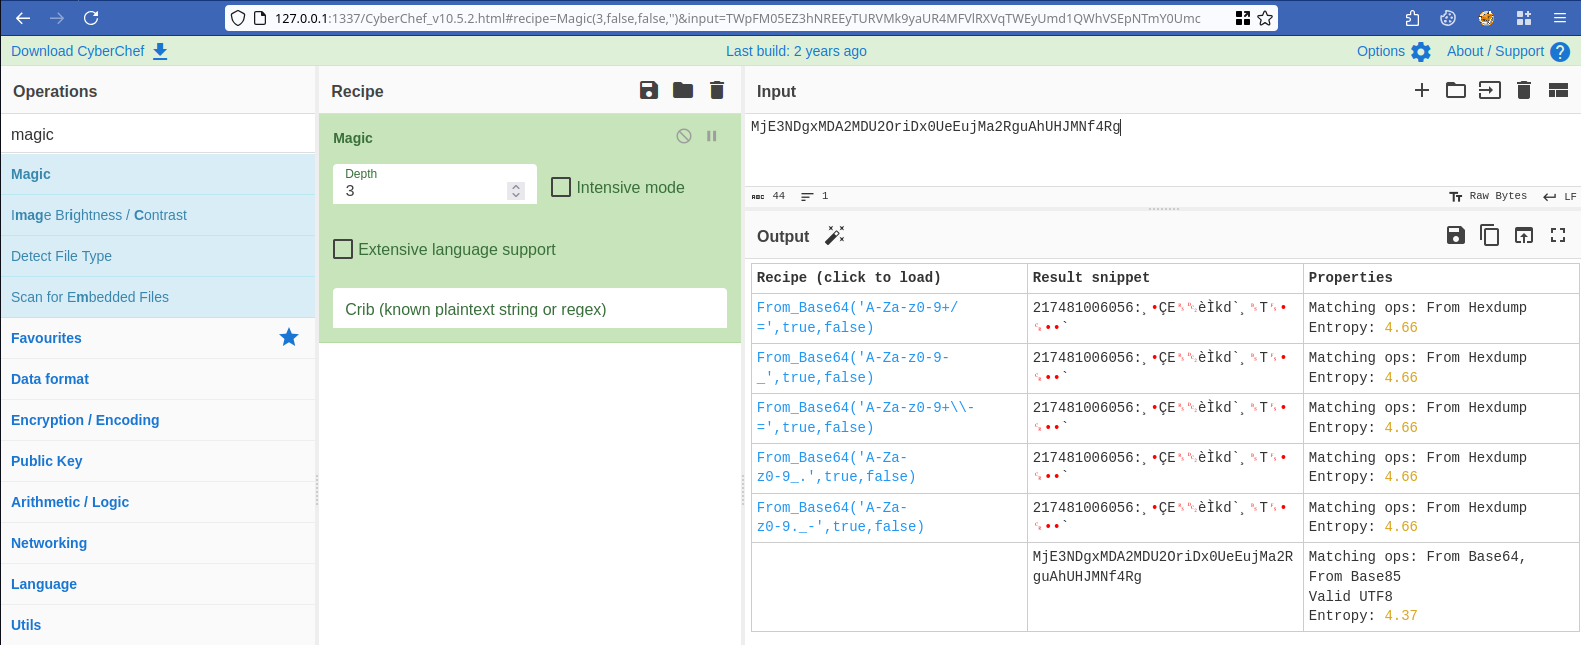Open the Magic wand output suggestion
The width and height of the screenshot is (1581, 645).
[835, 235]
